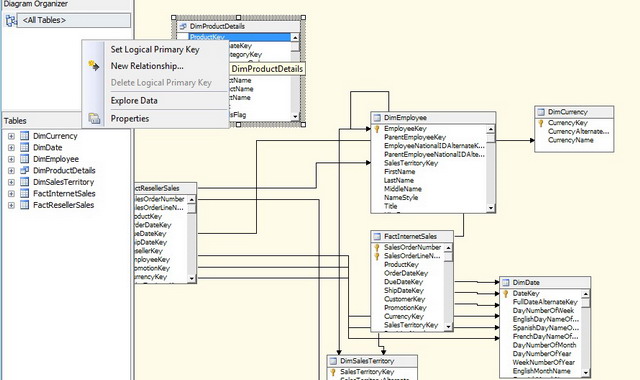
Task: Click the EmployeeKey primary key icon
Action: click(377, 129)
